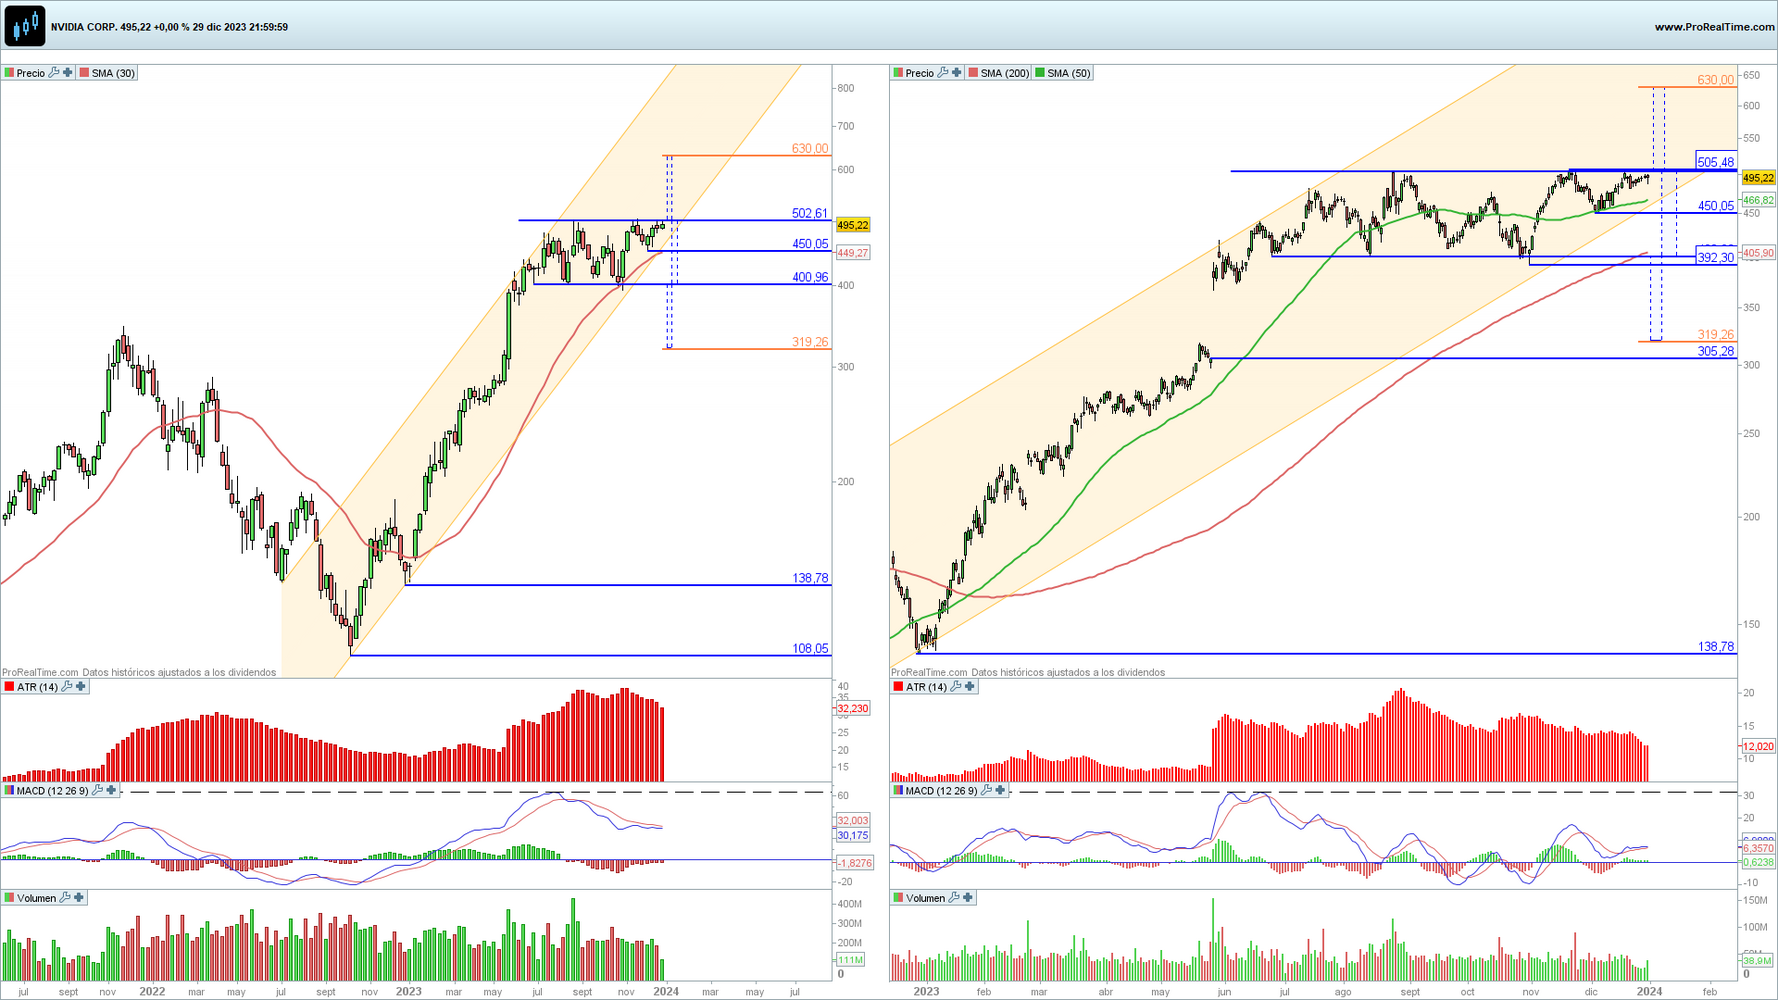
Task: Select the SMA (30) indicator label
Action: [x=113, y=73]
